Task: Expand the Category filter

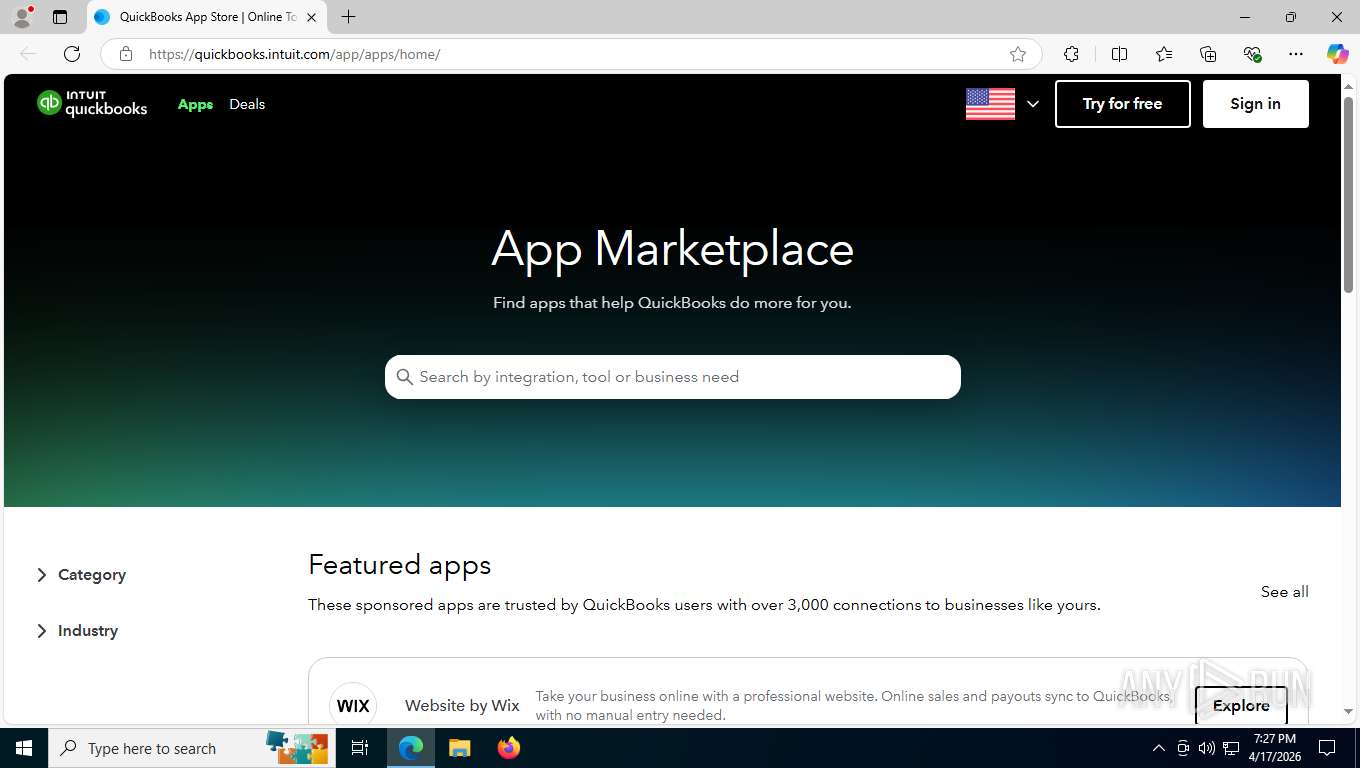Action: click(81, 575)
